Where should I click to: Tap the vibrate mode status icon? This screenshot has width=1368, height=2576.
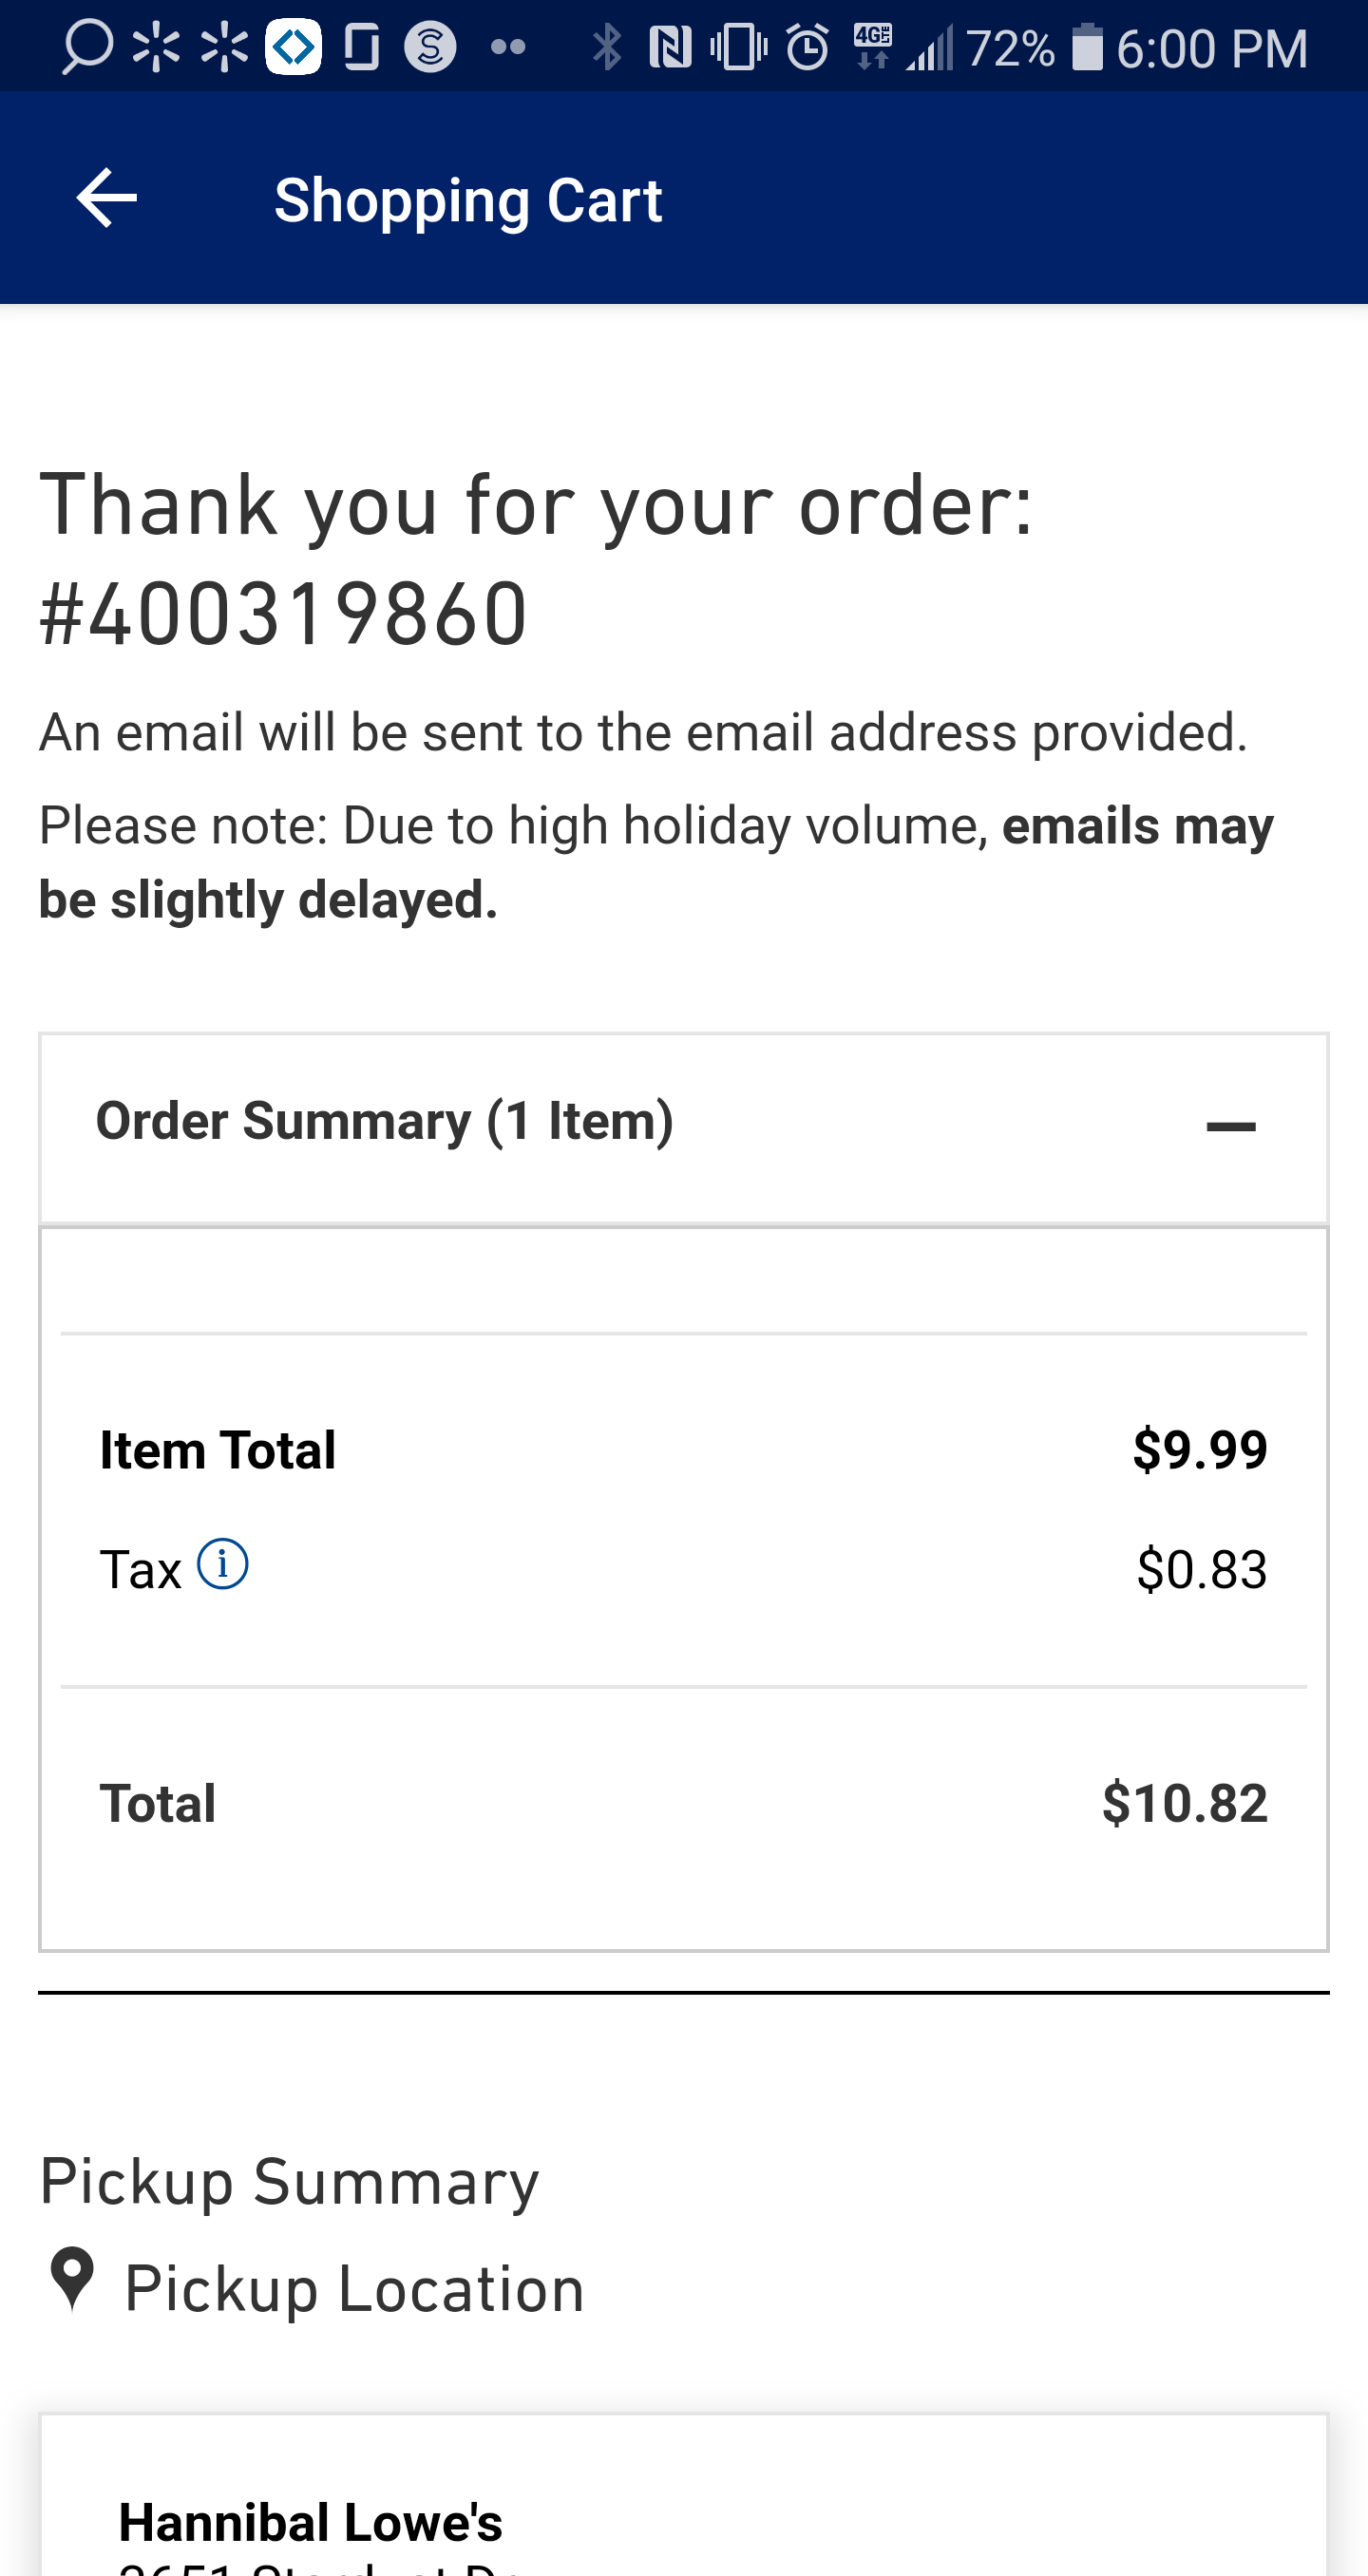(739, 47)
